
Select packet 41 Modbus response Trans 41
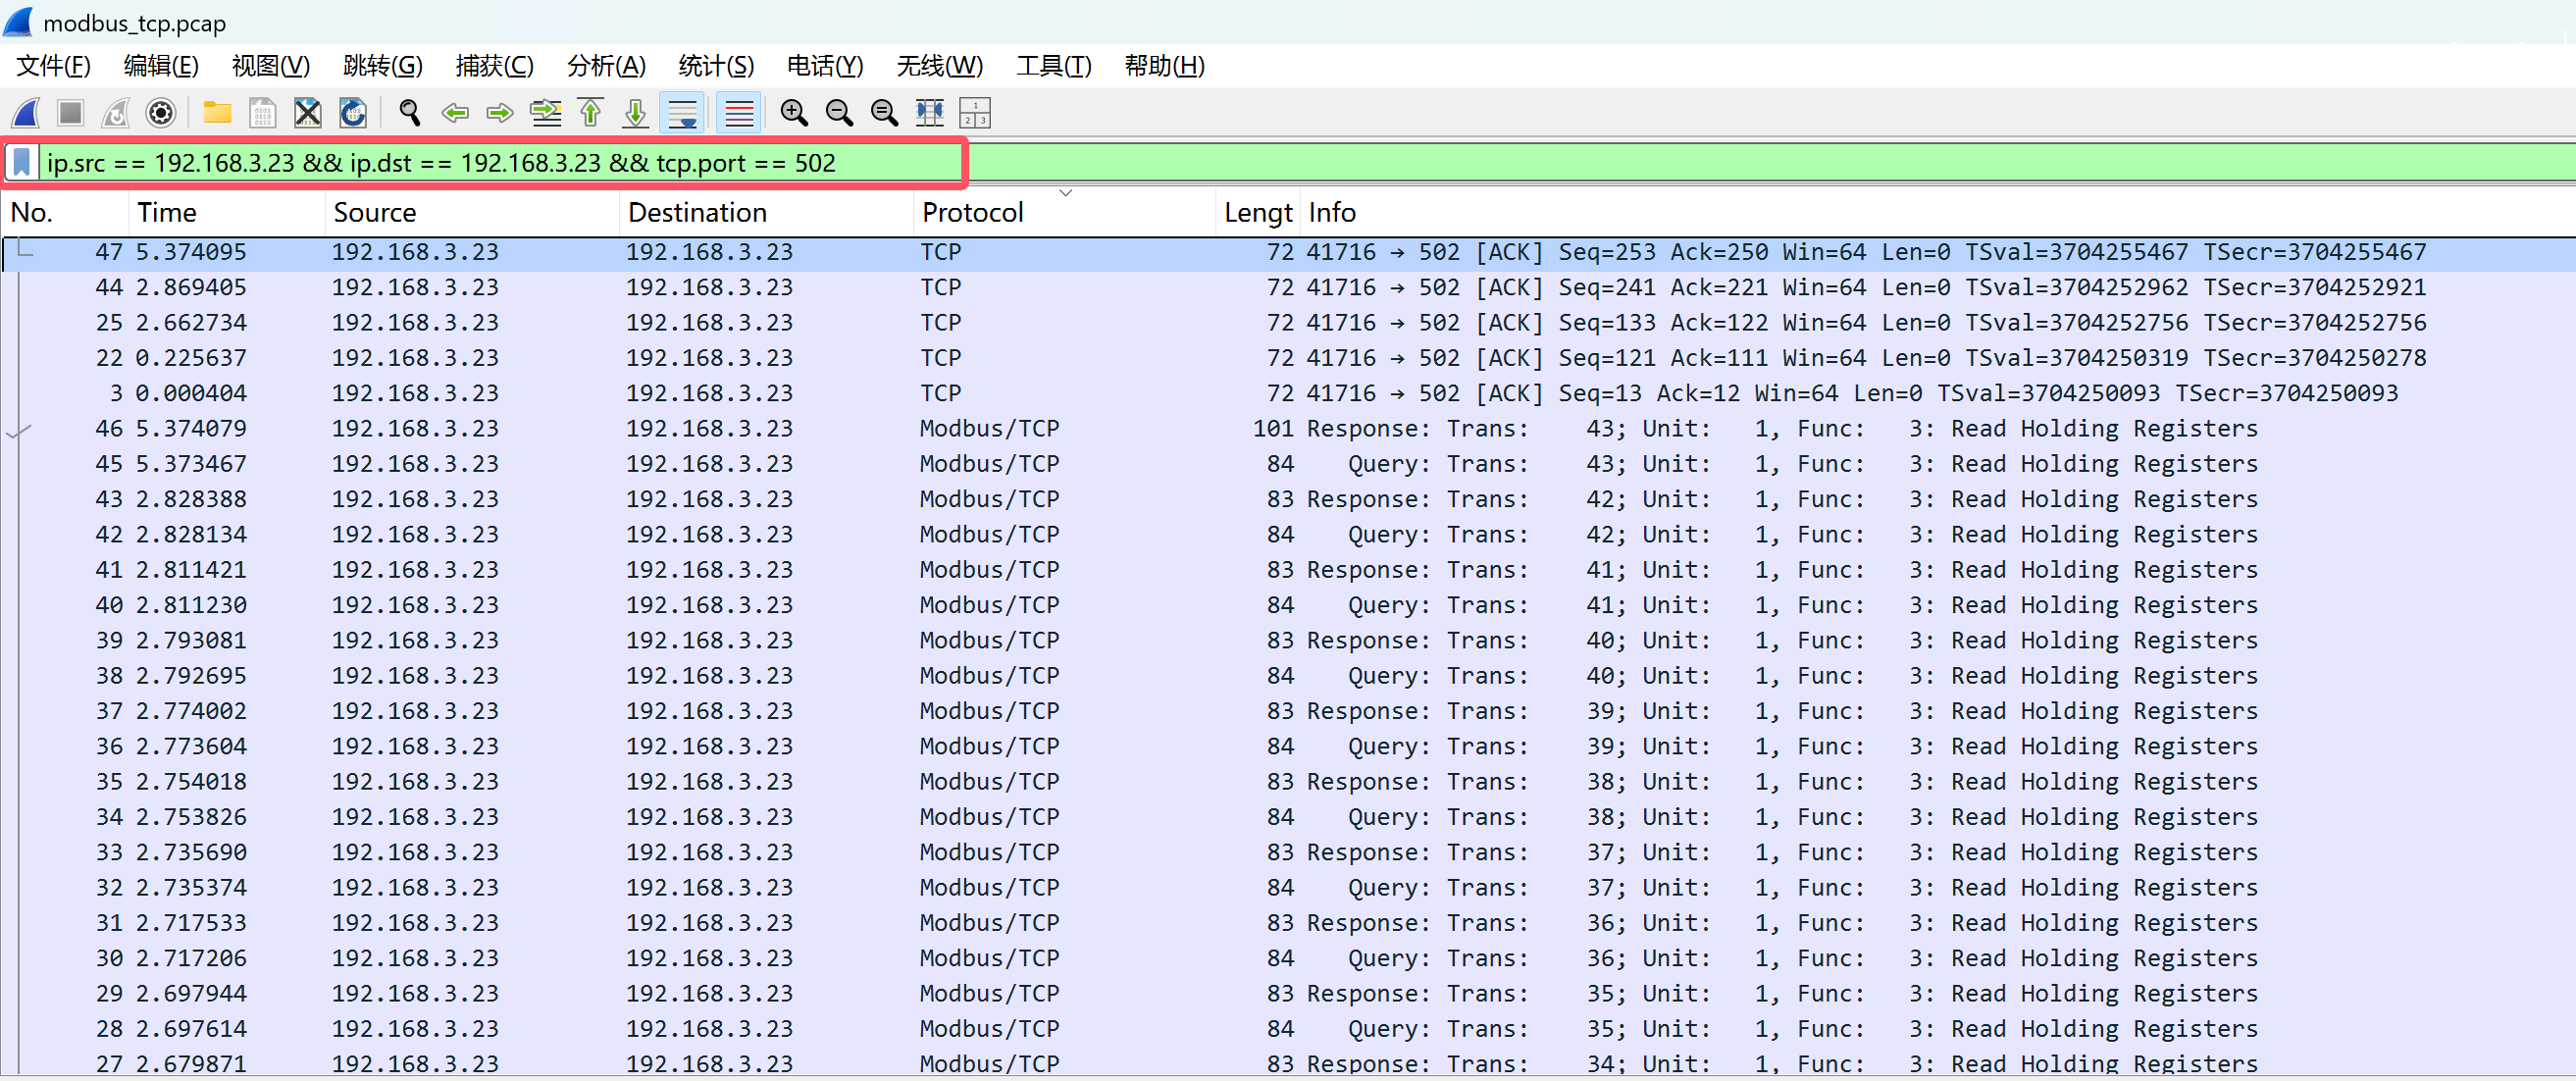point(1288,570)
